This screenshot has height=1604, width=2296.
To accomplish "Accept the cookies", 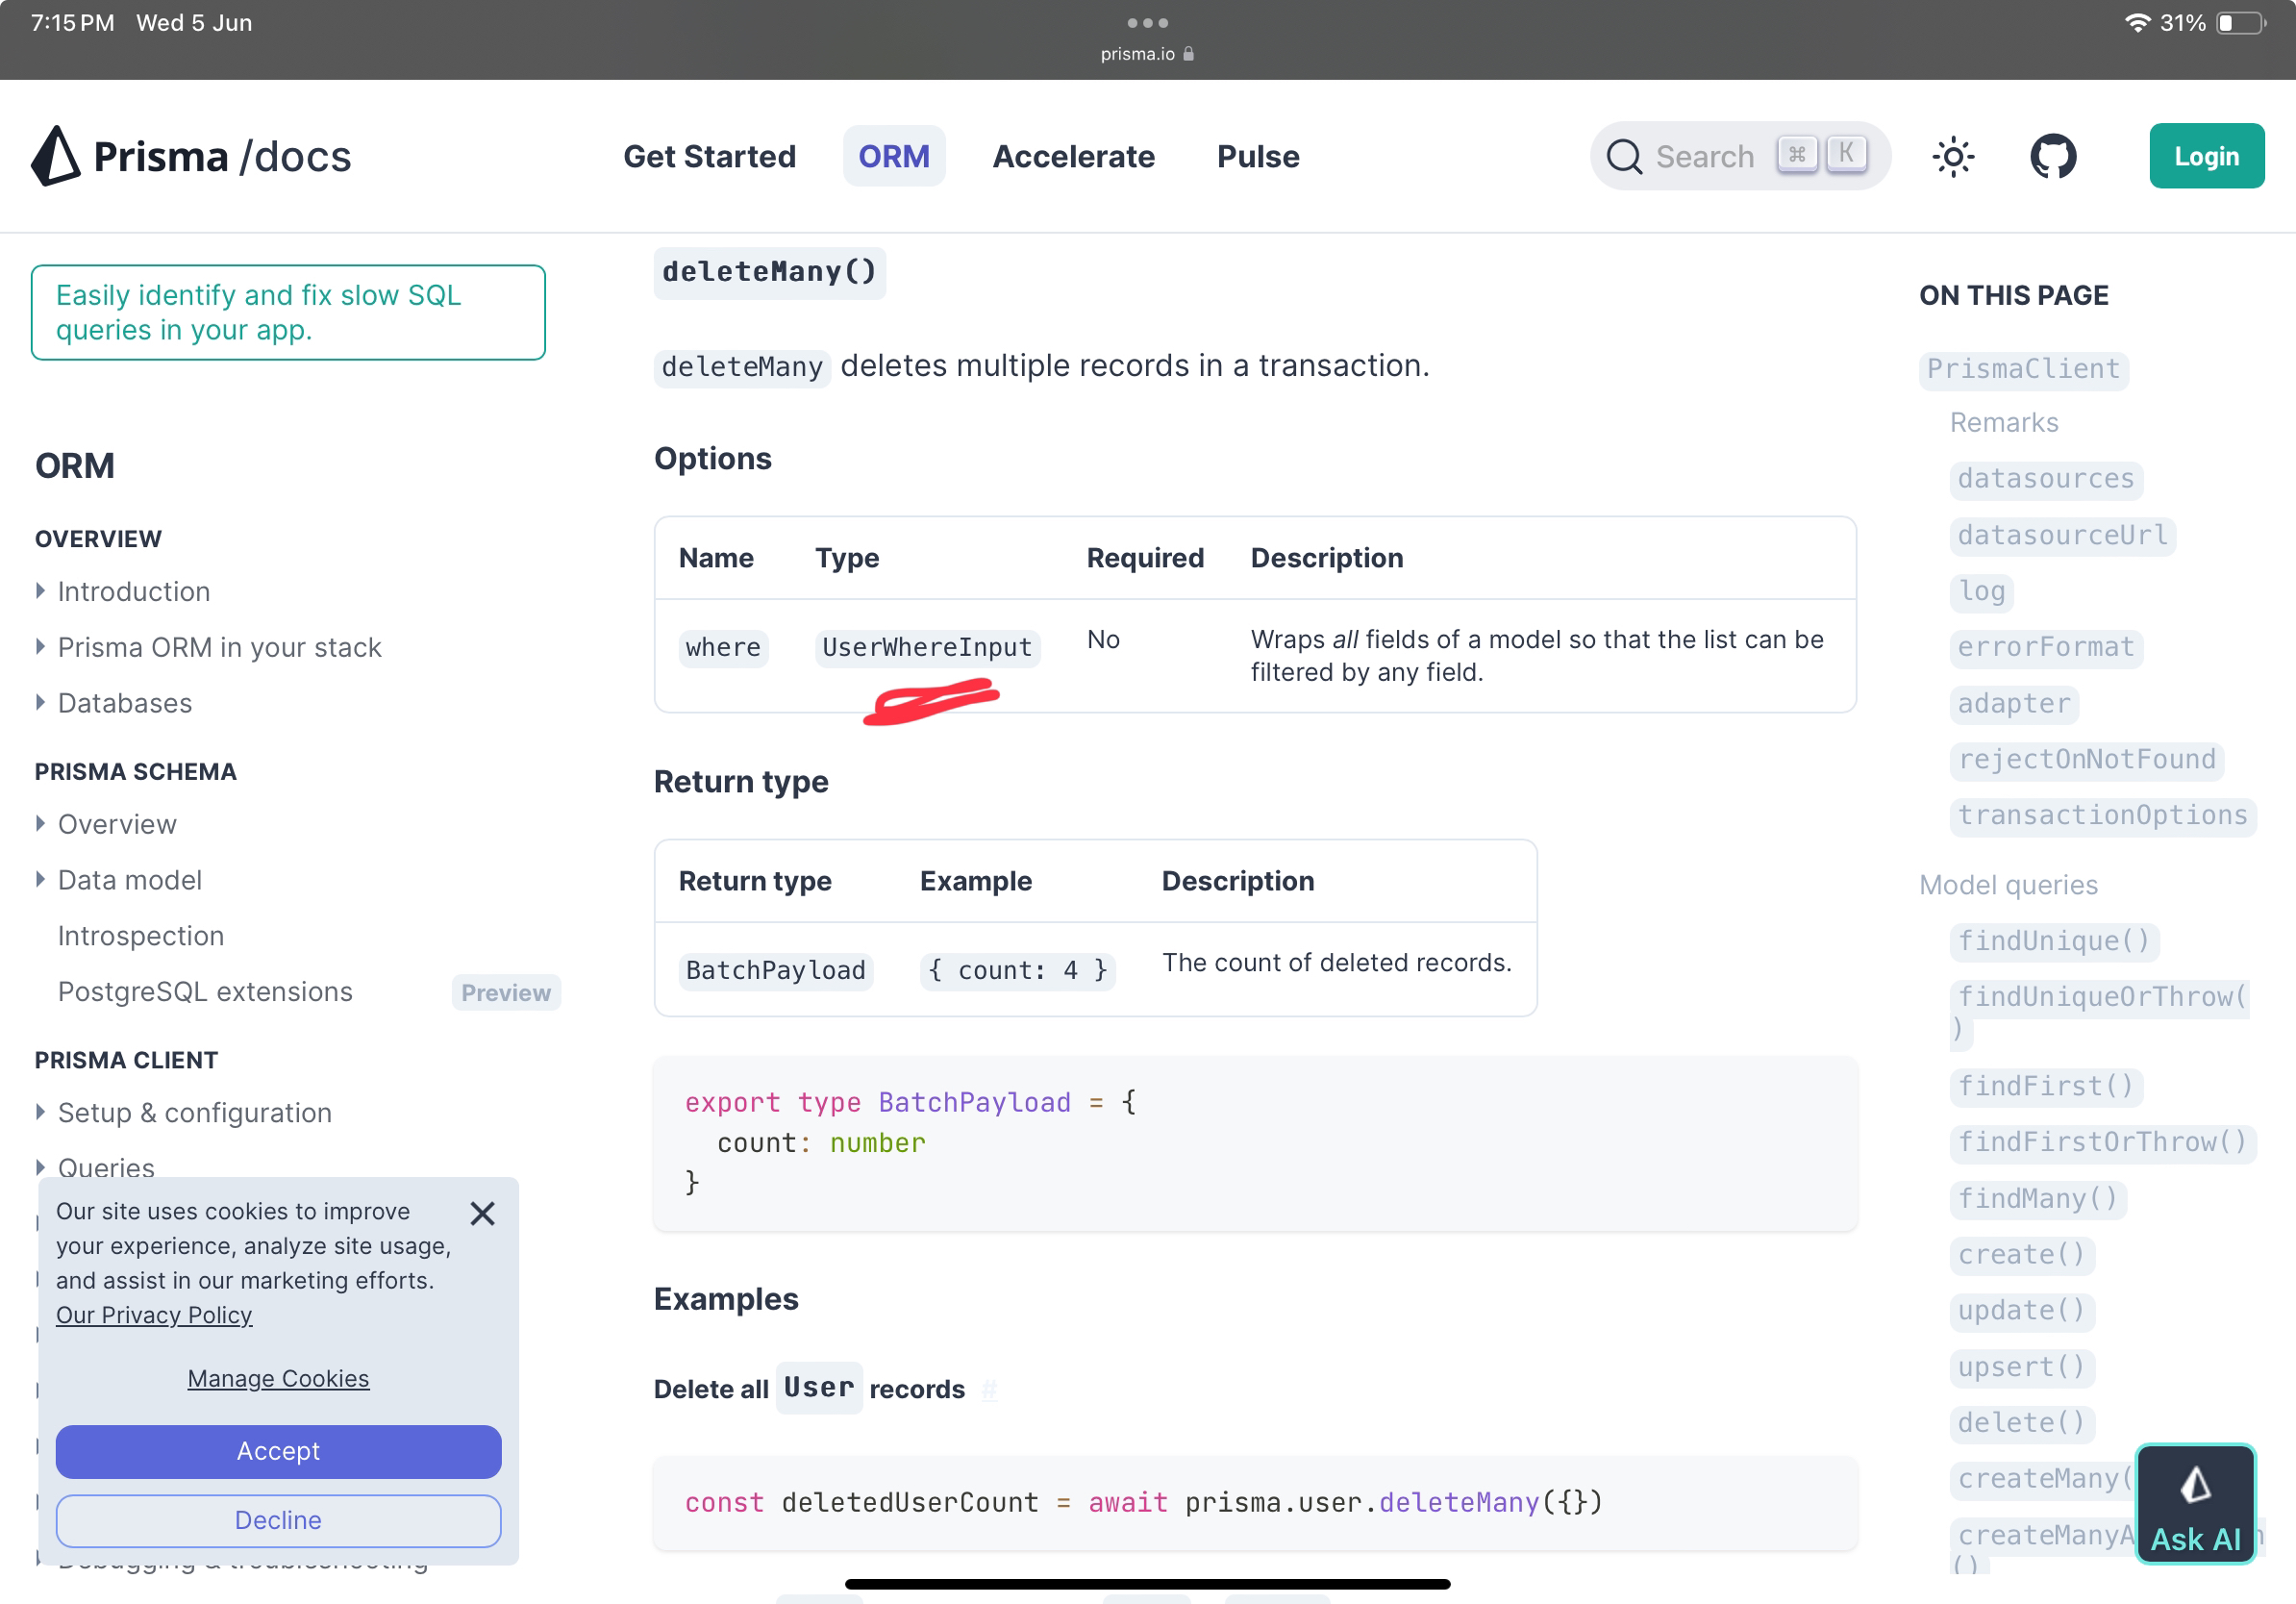I will pos(278,1451).
